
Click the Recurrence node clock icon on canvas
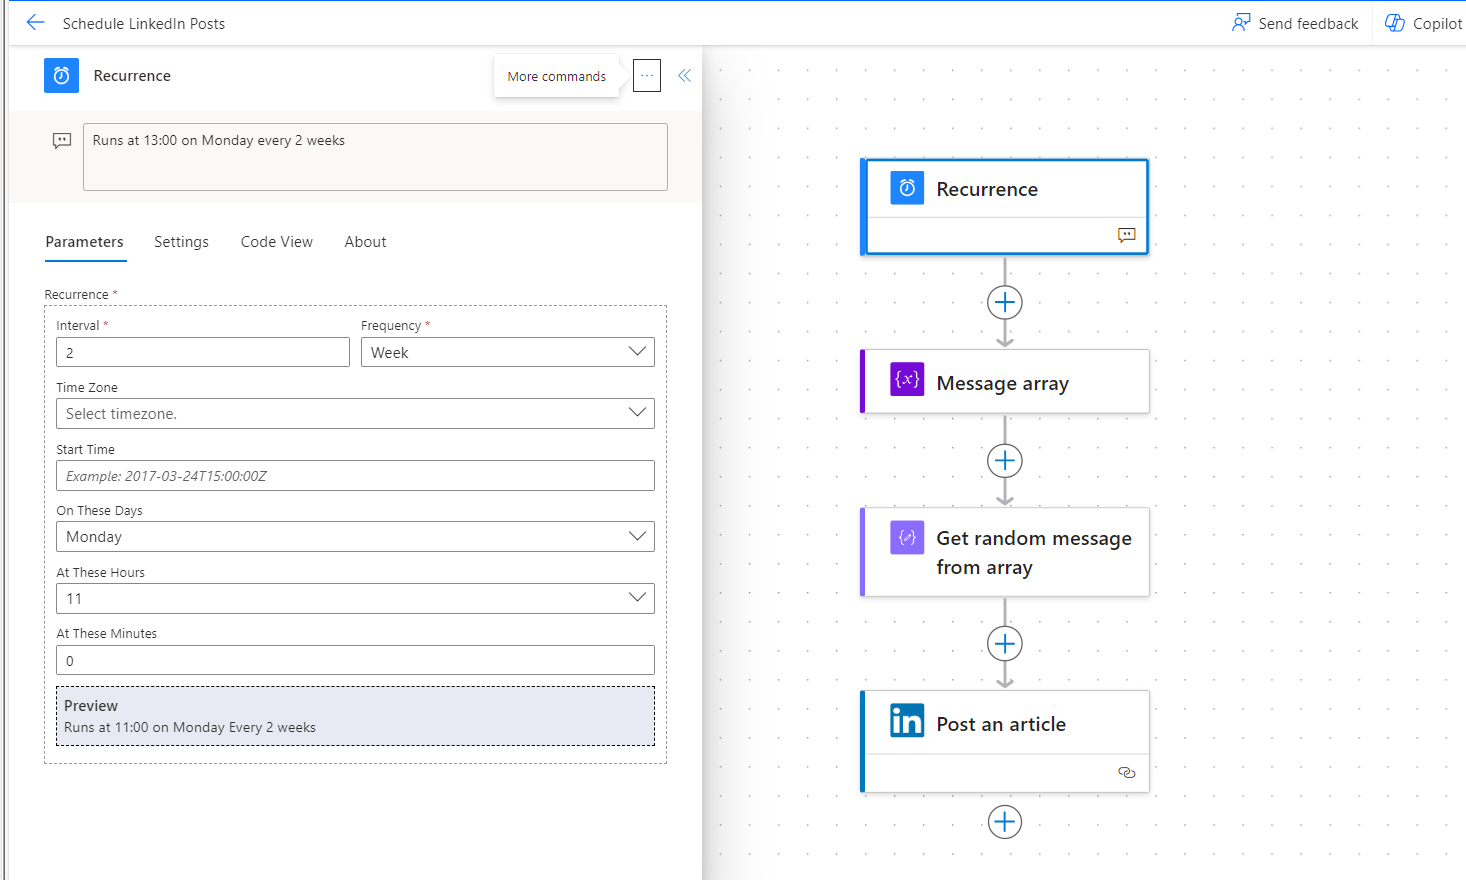907,188
